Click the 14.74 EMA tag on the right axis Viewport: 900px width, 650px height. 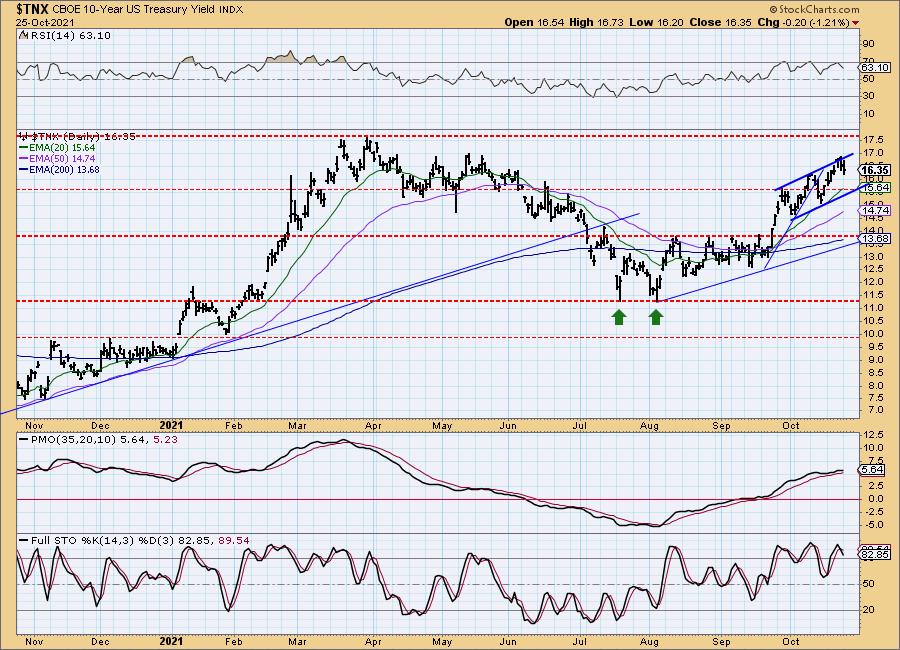pyautogui.click(x=876, y=211)
